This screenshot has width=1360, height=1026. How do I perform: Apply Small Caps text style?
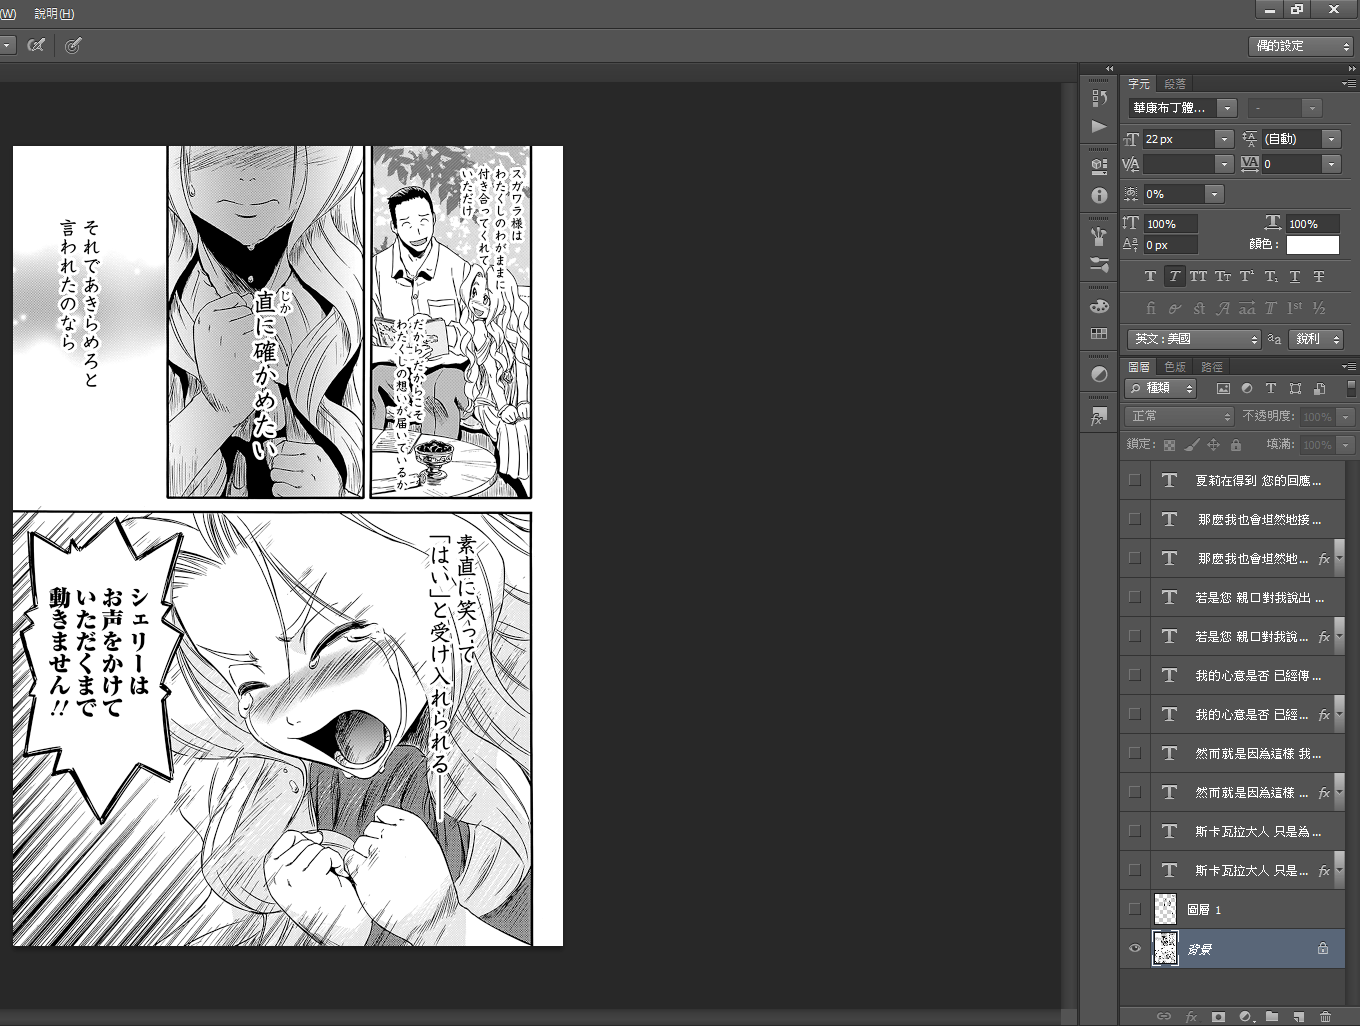(x=1222, y=276)
